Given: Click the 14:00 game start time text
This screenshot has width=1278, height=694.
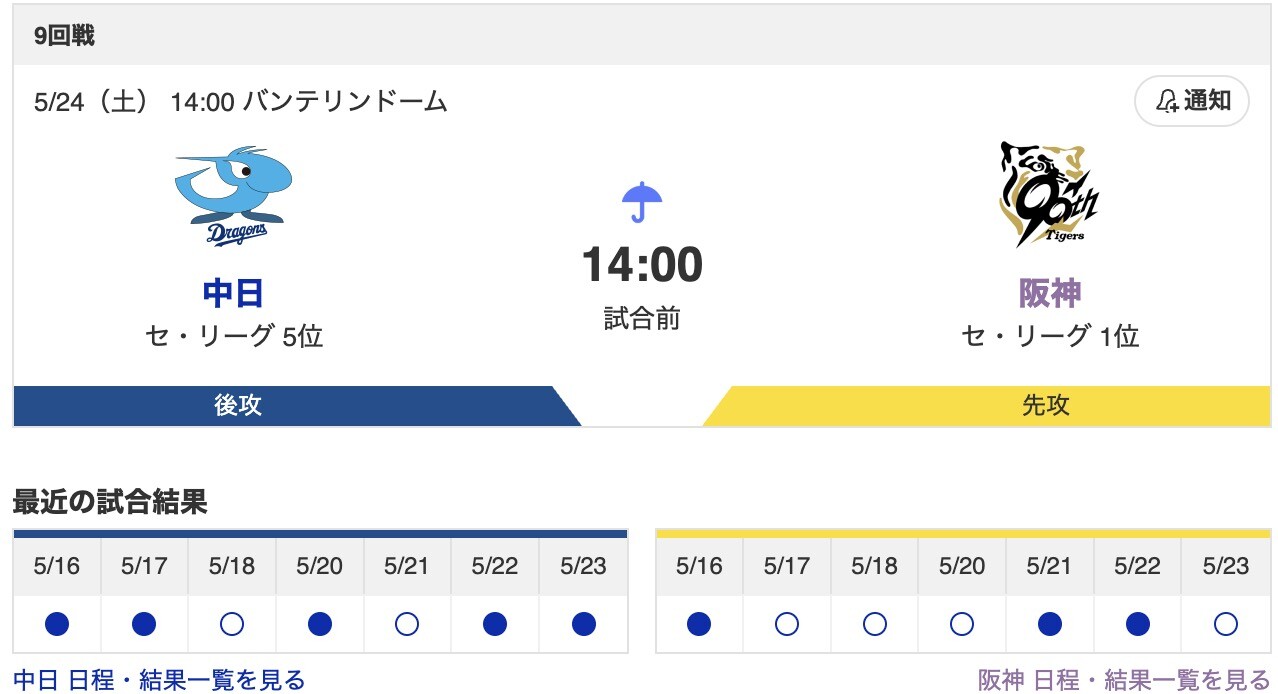Looking at the screenshot, I should (x=640, y=265).
